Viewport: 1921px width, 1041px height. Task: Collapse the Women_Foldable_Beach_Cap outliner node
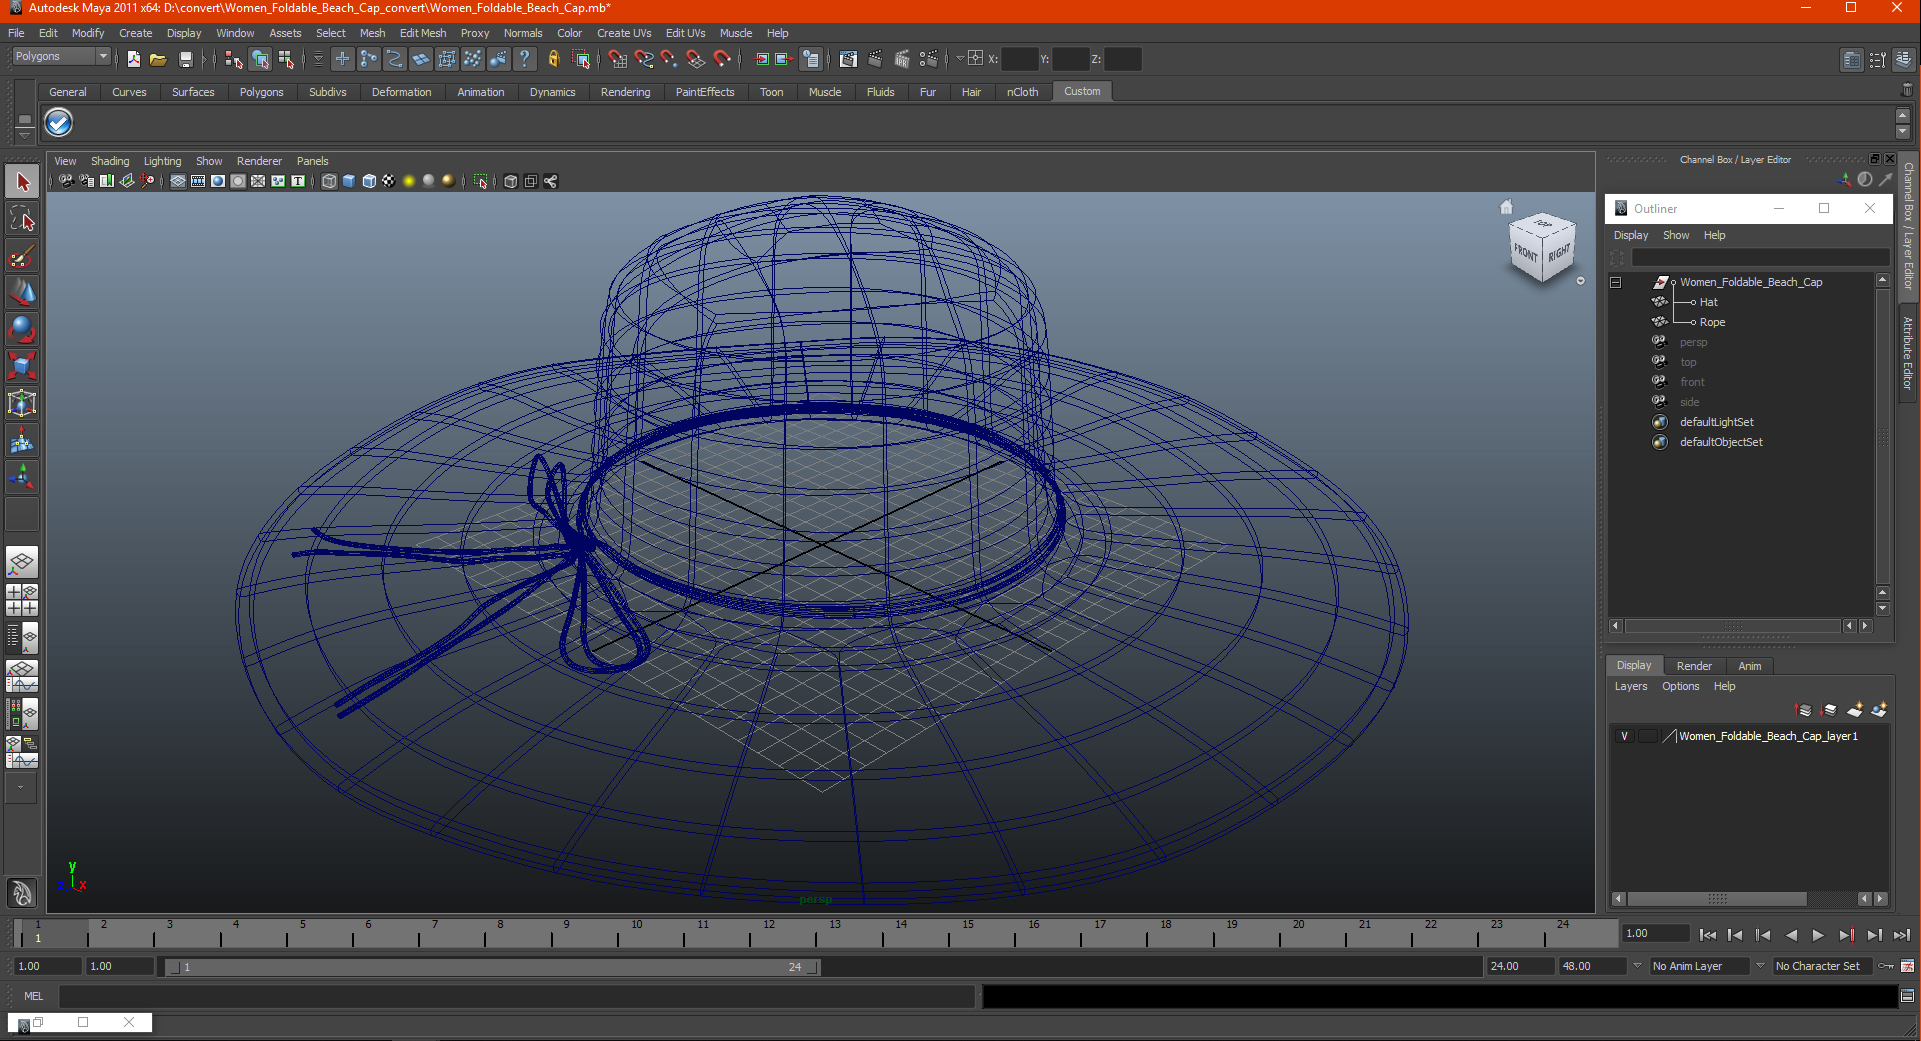[1615, 282]
